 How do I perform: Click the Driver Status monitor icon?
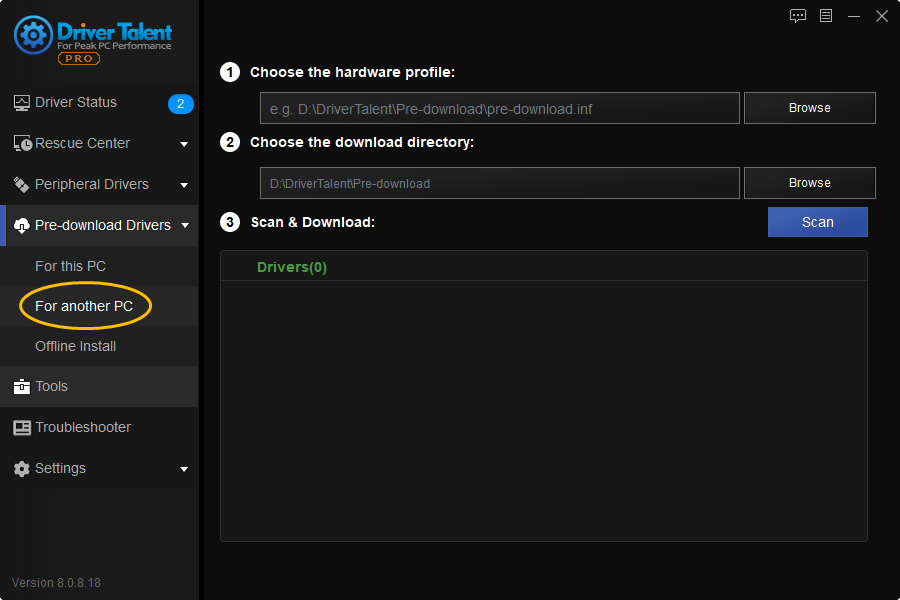point(21,103)
